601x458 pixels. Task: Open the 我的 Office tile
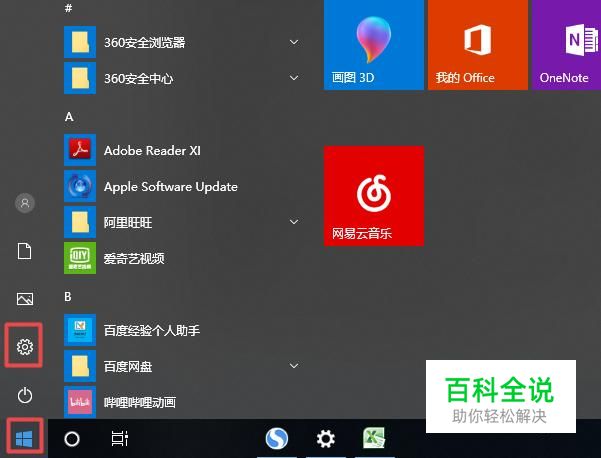[x=478, y=45]
